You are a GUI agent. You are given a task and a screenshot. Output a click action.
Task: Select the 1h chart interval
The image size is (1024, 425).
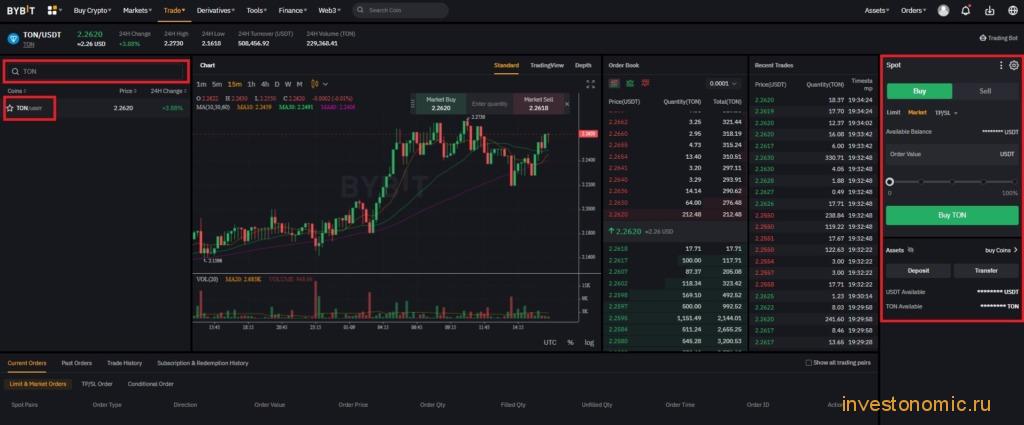251,84
